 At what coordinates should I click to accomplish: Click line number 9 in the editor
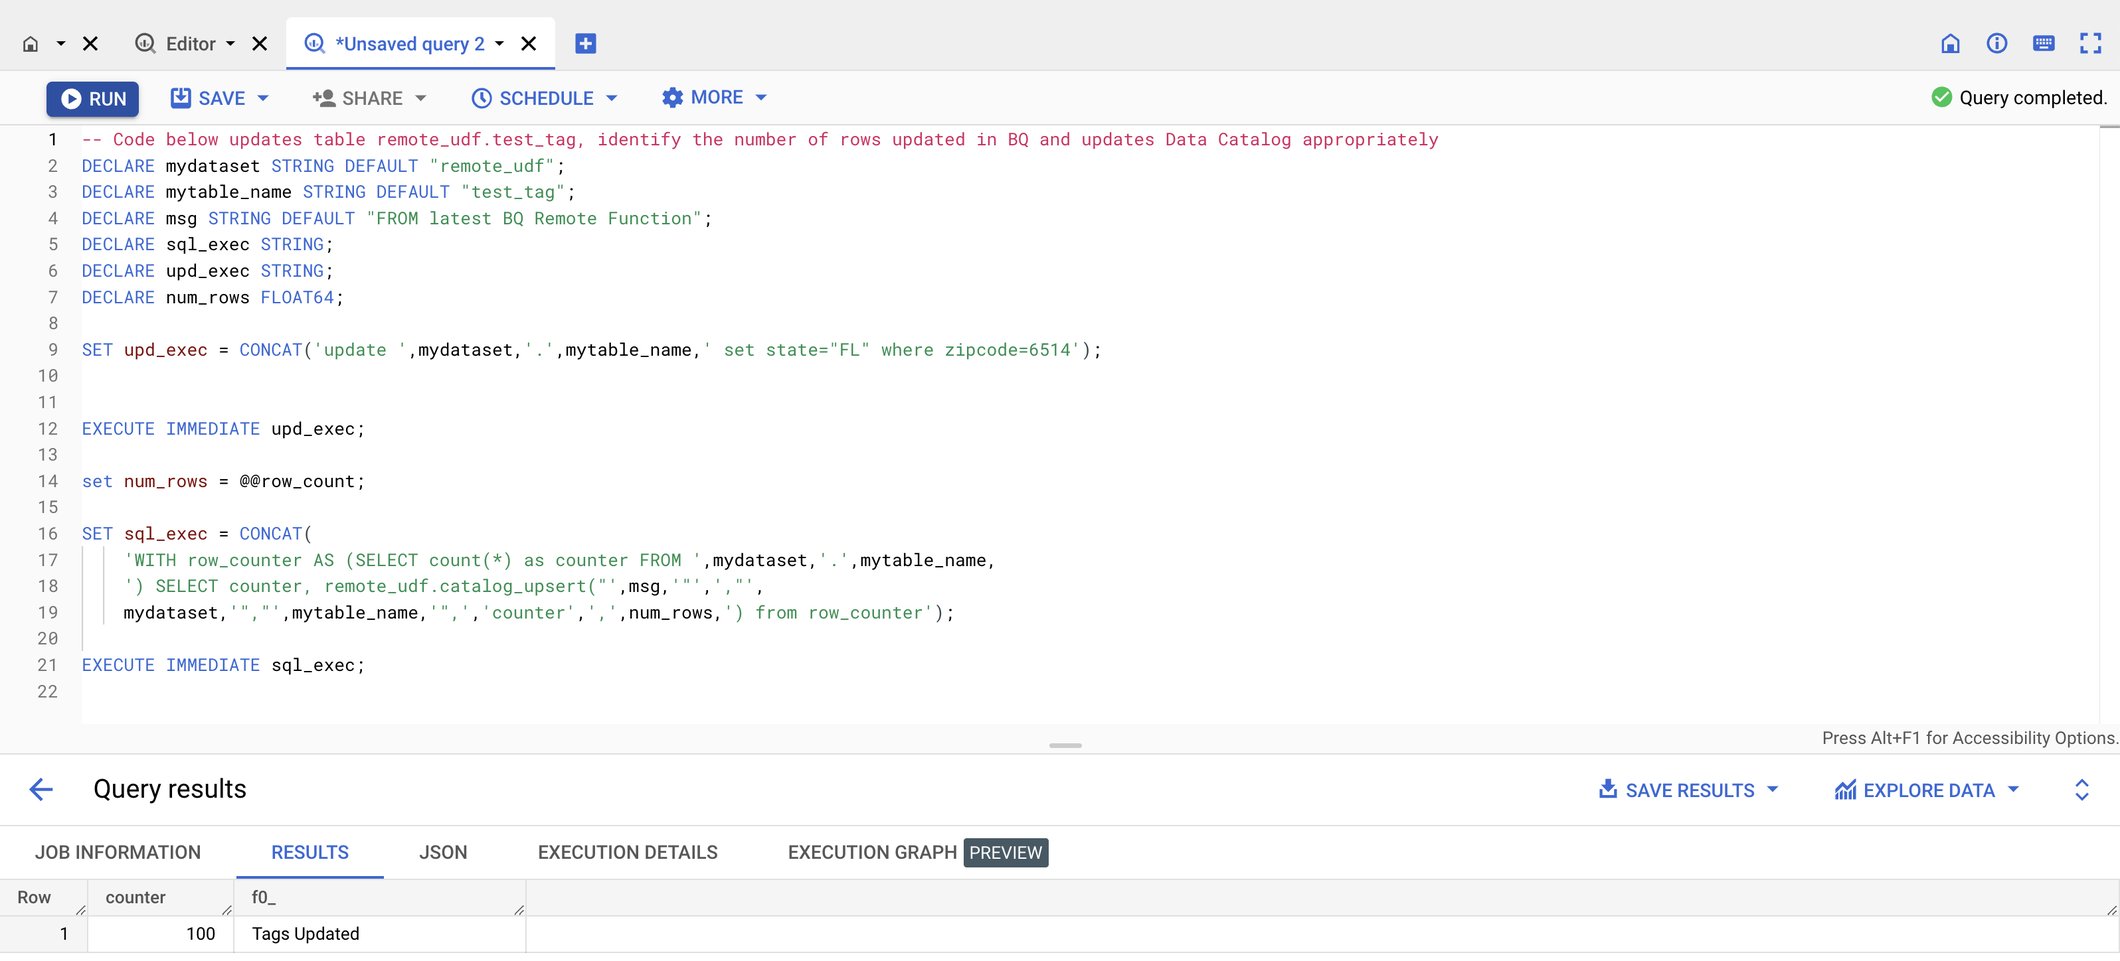[x=53, y=349]
